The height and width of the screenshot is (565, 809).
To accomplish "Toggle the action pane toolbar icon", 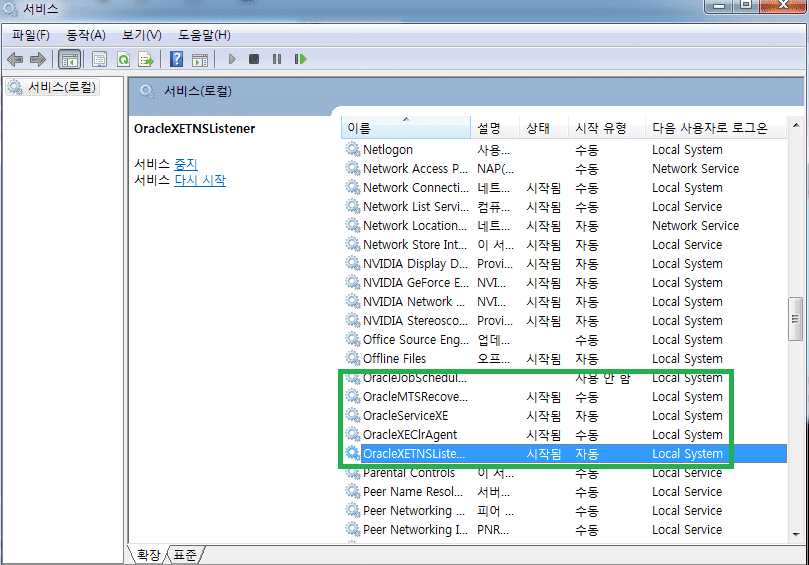I will click(200, 59).
